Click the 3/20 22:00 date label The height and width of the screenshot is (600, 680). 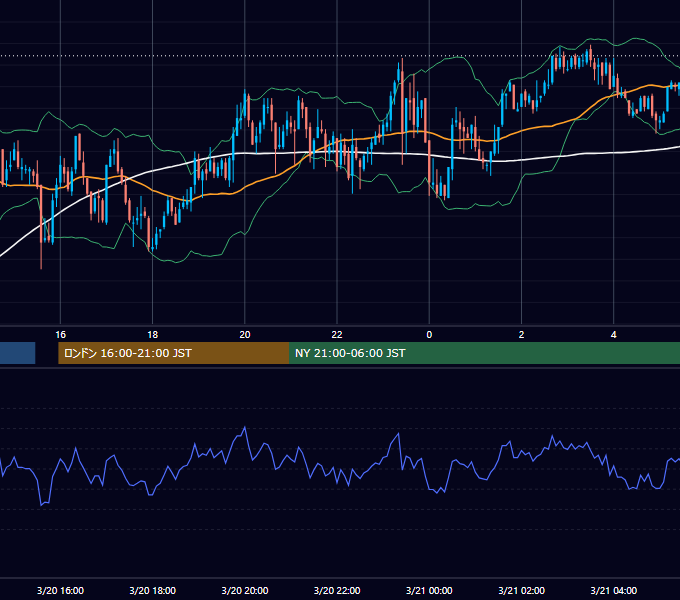(337, 590)
